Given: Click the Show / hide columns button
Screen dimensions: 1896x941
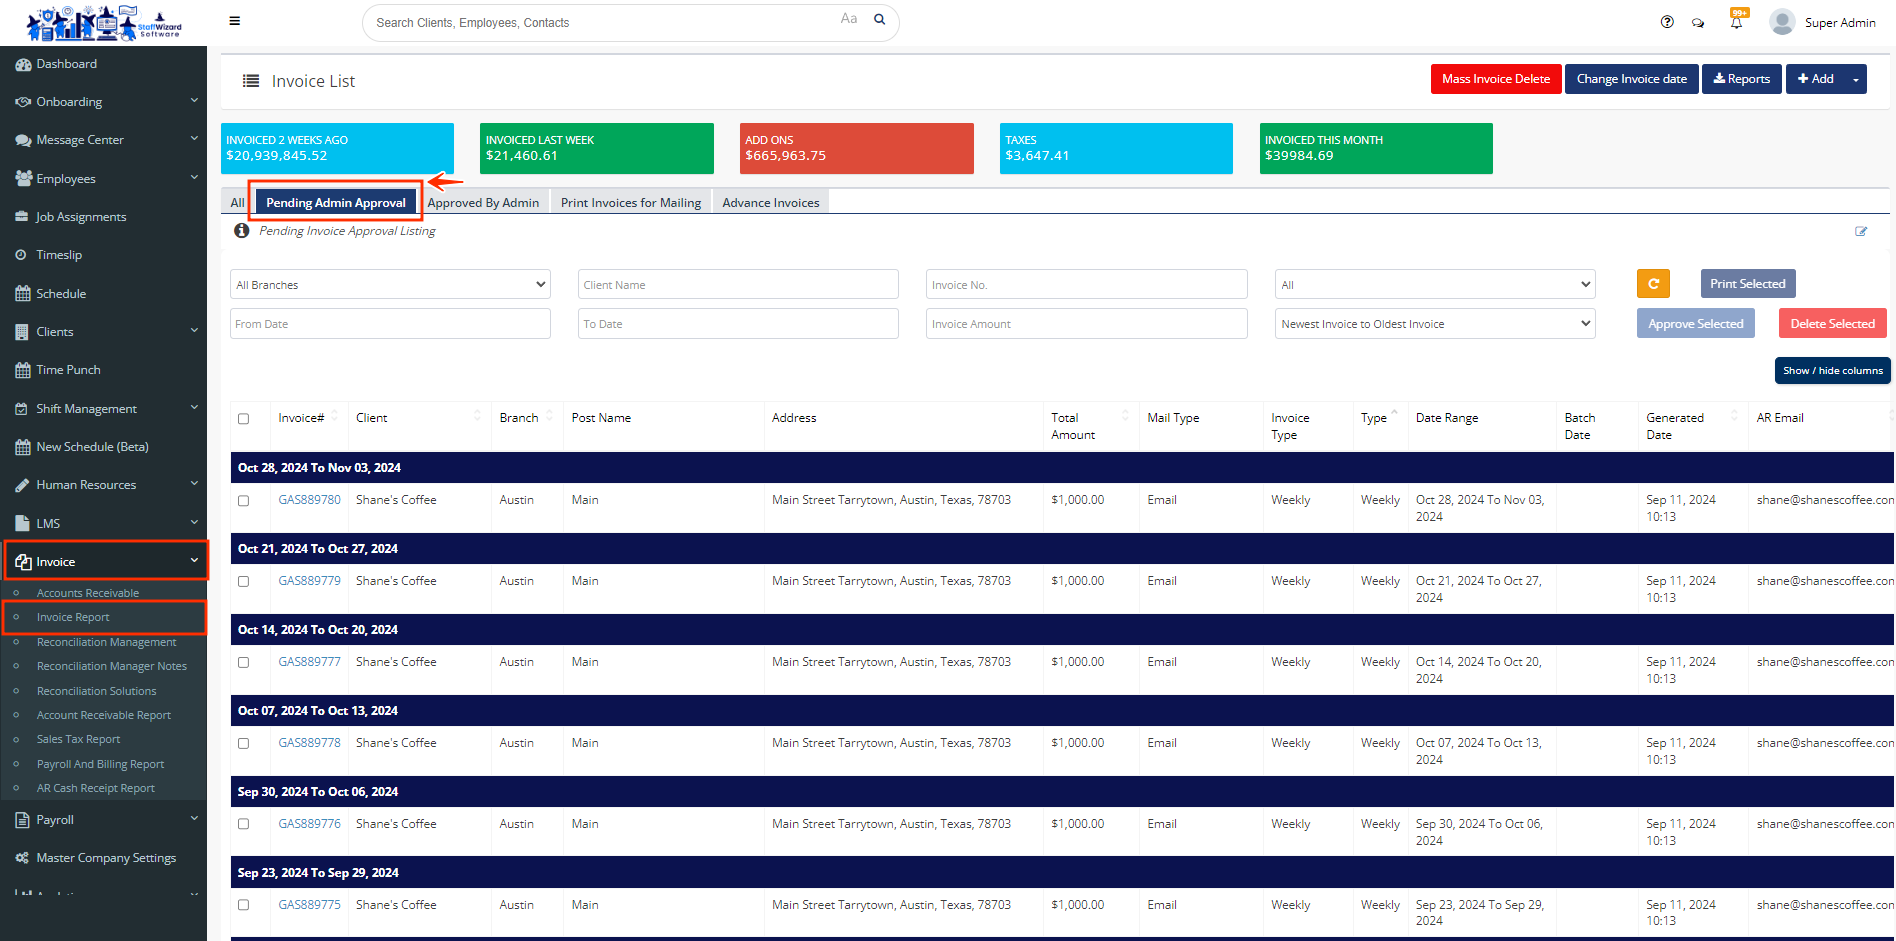Looking at the screenshot, I should pos(1833,370).
